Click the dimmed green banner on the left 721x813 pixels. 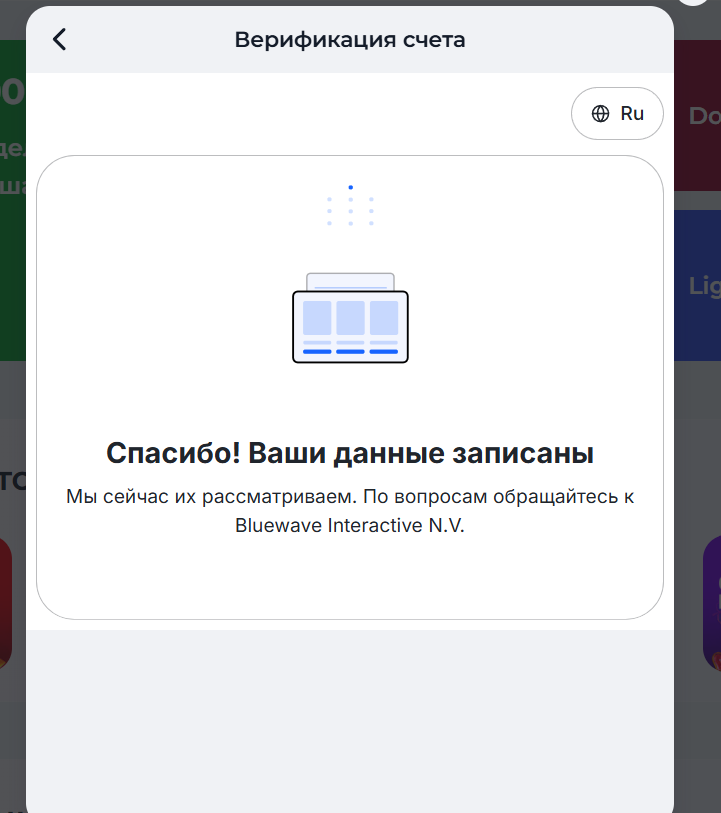(x=12, y=200)
